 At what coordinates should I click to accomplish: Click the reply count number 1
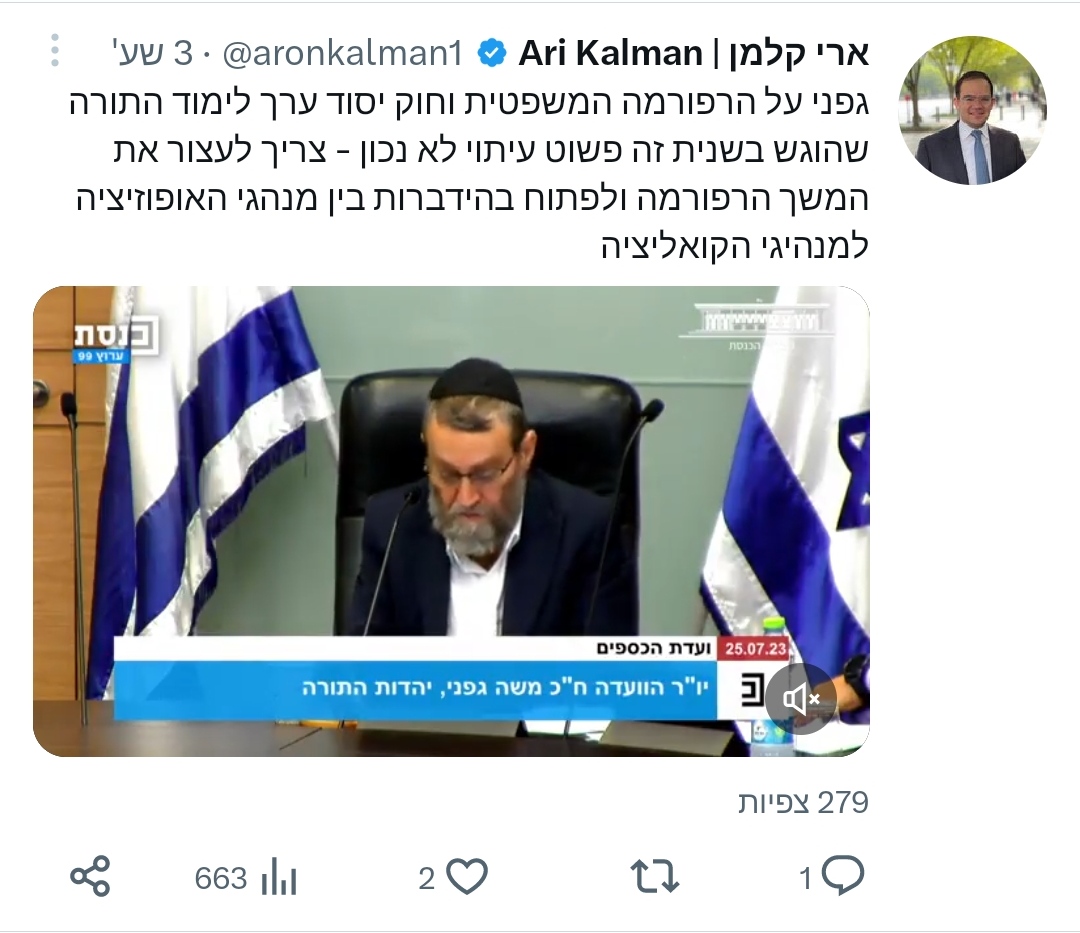point(806,879)
